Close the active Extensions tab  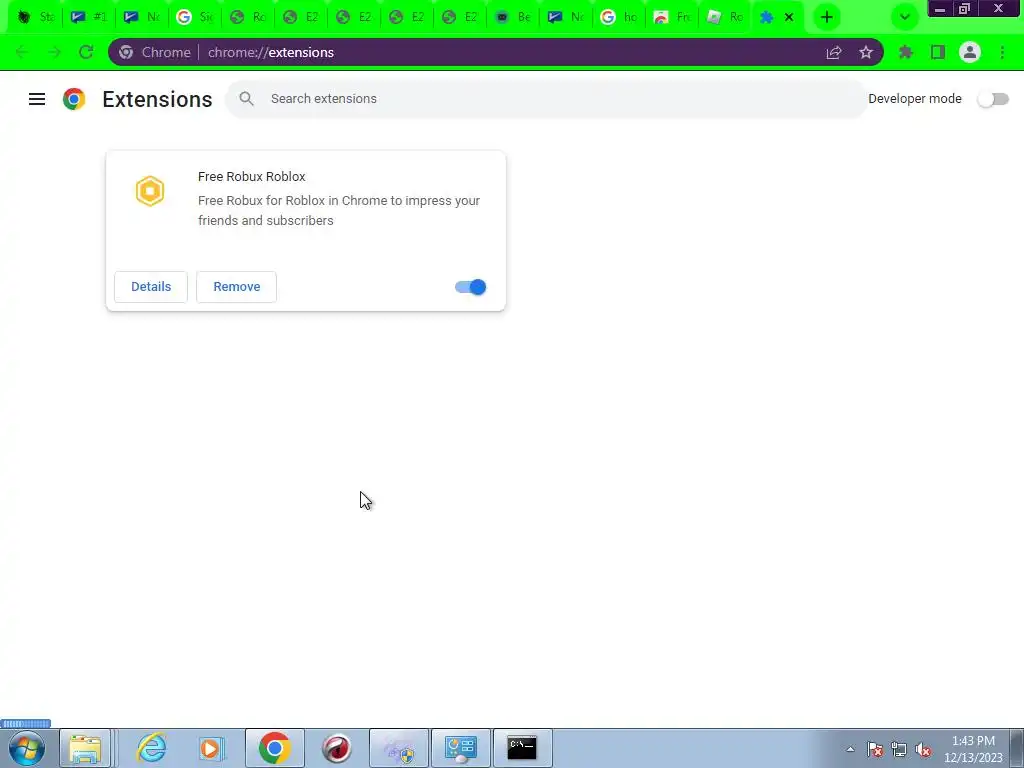[789, 17]
